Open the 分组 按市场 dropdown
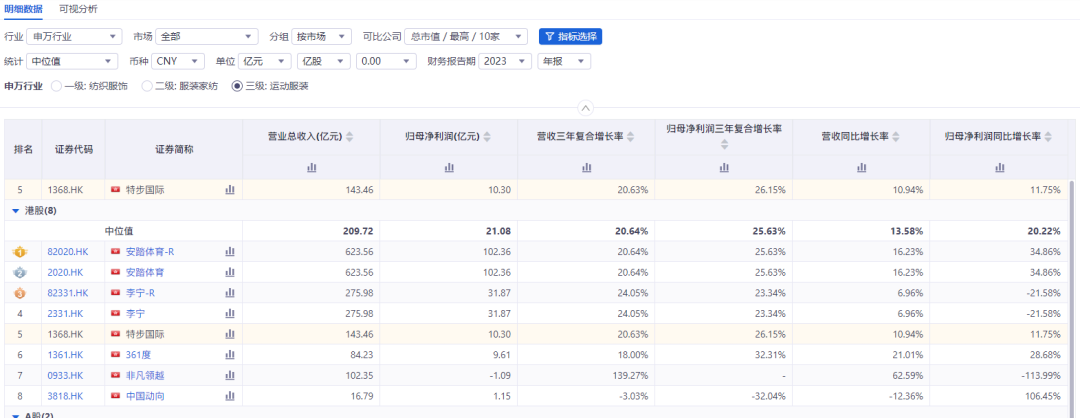The height and width of the screenshot is (418, 1080). (322, 36)
